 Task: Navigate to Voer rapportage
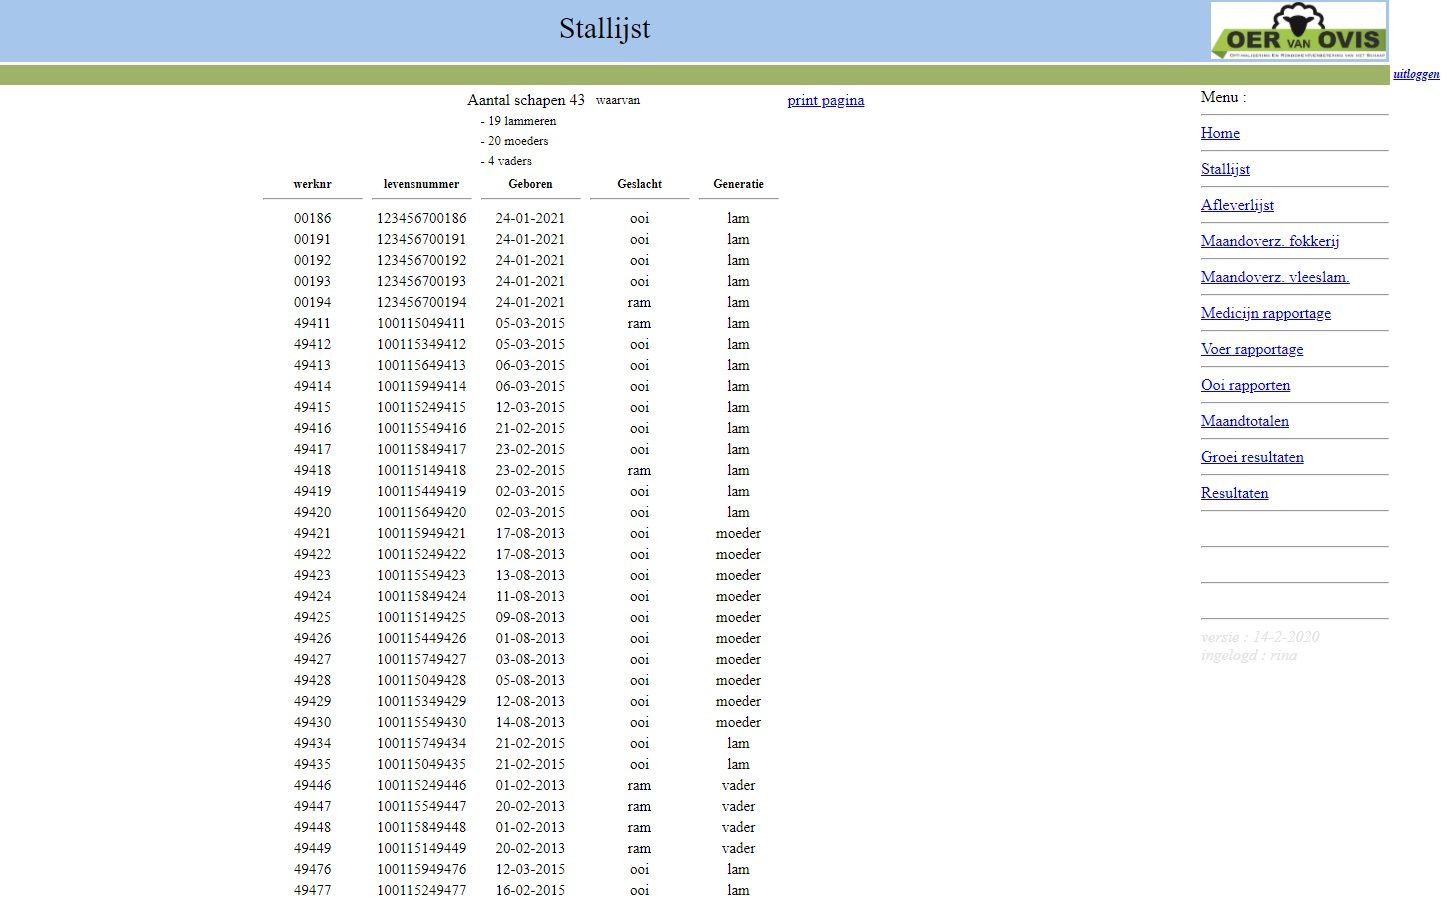point(1251,349)
